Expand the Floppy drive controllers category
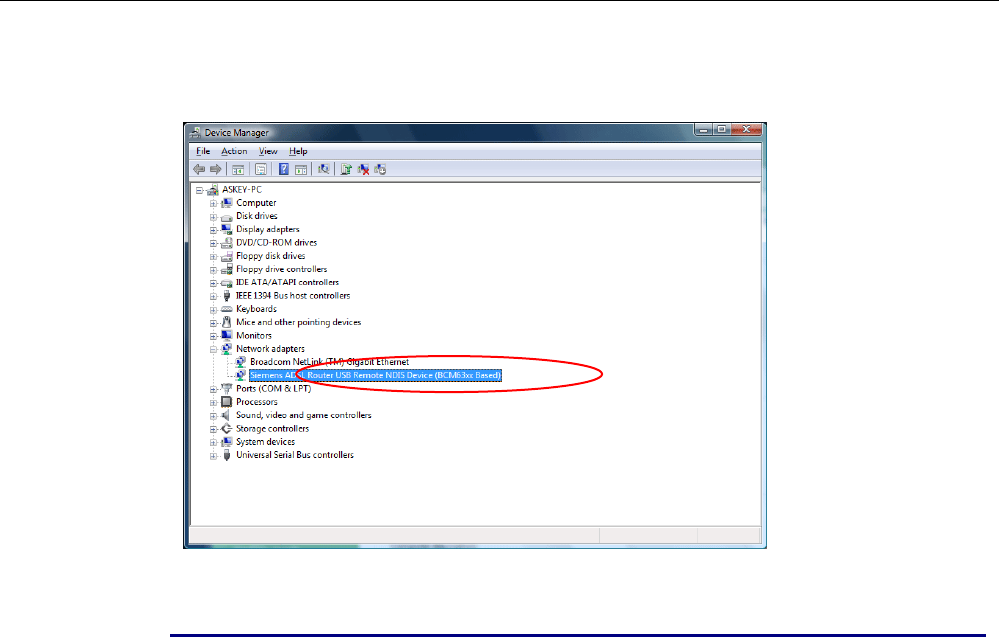This screenshot has width=999, height=637. point(213,270)
